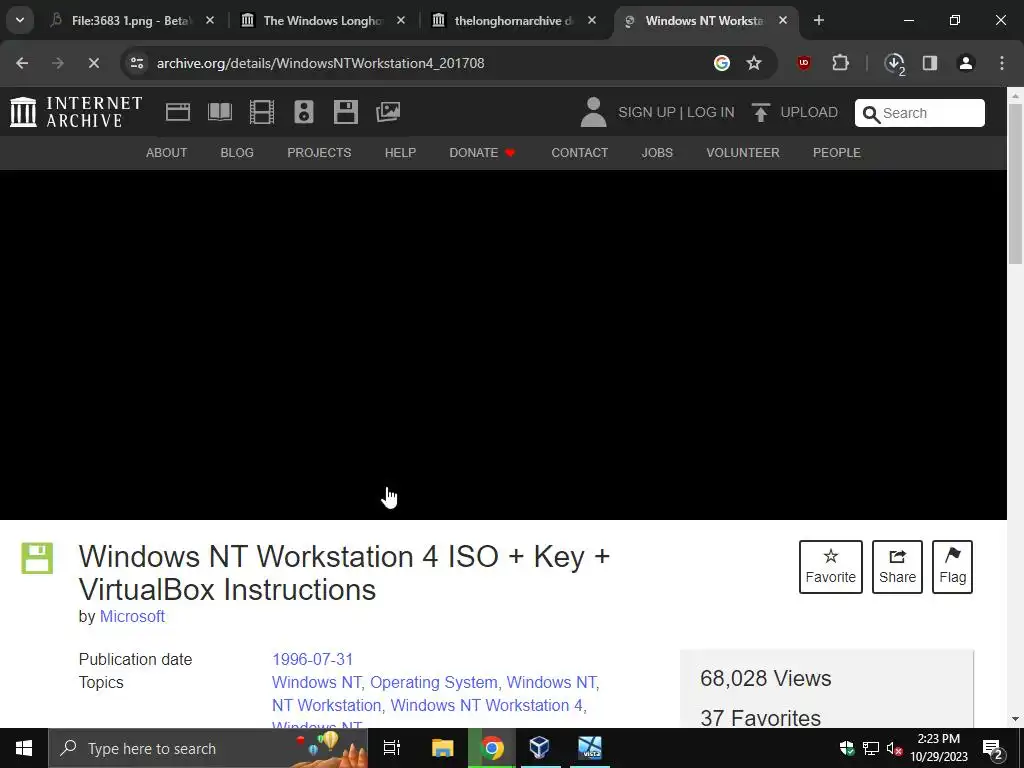The width and height of the screenshot is (1024, 768).
Task: Open the Texts book icon
Action: point(219,112)
